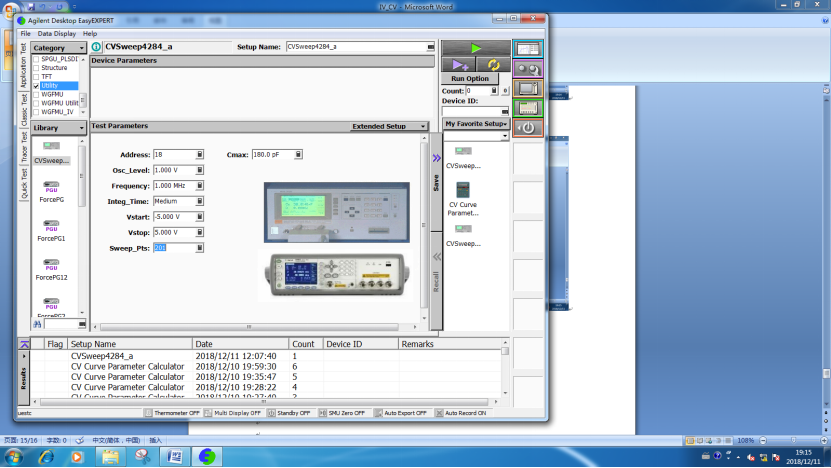Check the SPGU_PLSDI category checkbox
Screen dimensions: 831x468
36,59
